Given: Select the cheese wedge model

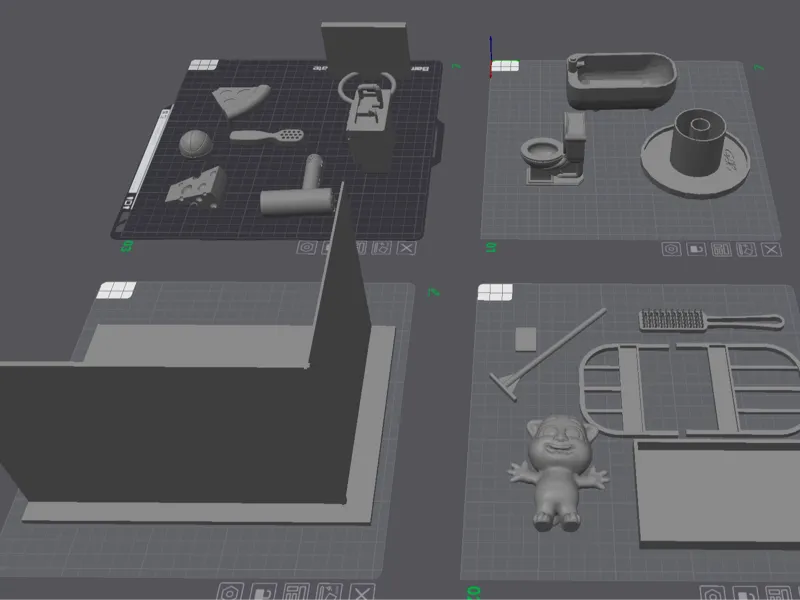Looking at the screenshot, I should [x=197, y=187].
